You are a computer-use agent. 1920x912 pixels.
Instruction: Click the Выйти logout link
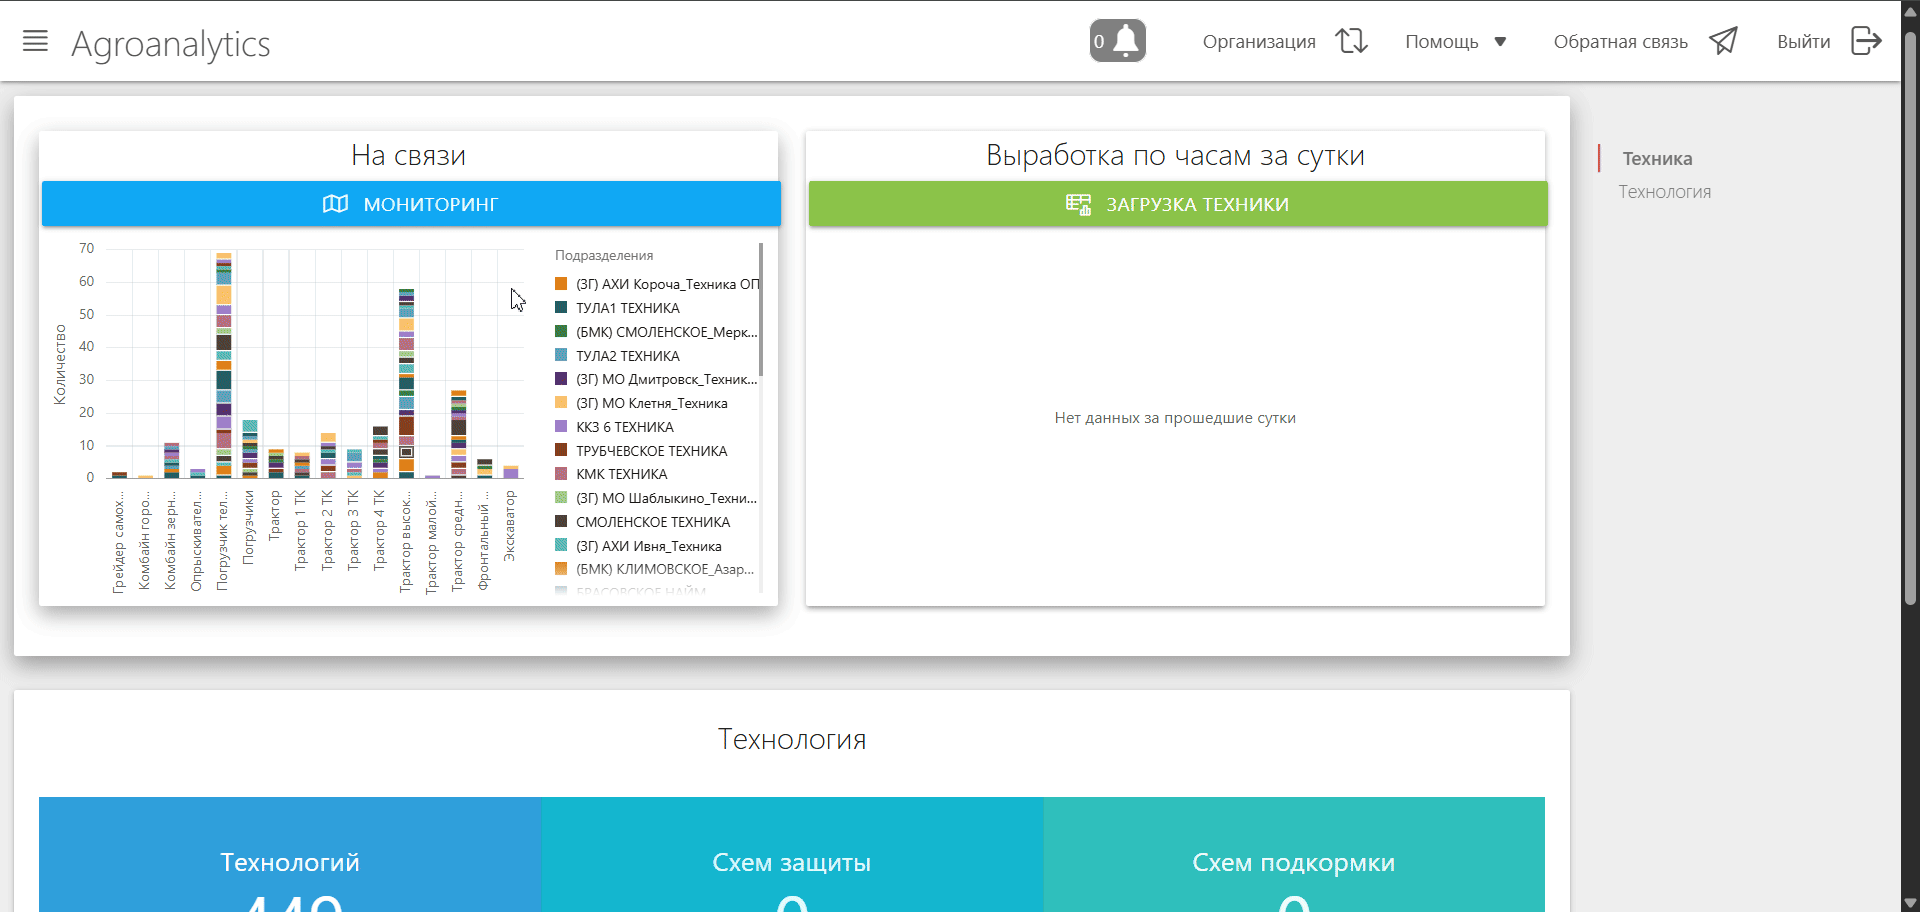[x=1803, y=42]
